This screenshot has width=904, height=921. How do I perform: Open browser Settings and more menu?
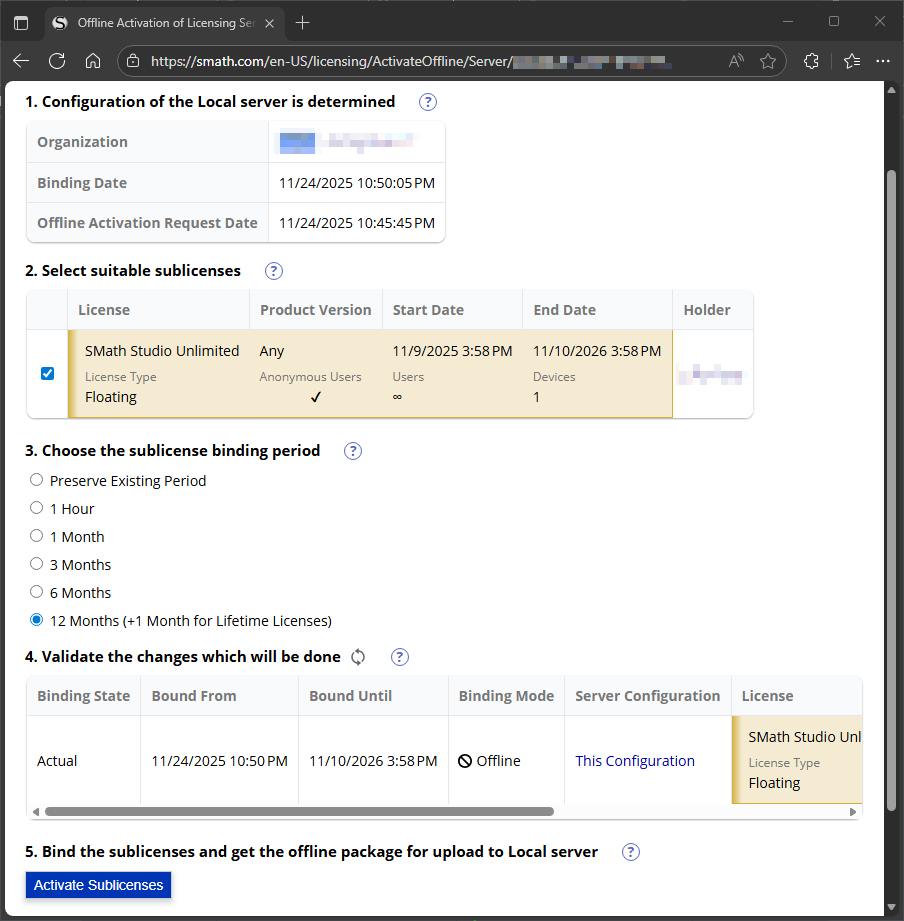pyautogui.click(x=883, y=61)
